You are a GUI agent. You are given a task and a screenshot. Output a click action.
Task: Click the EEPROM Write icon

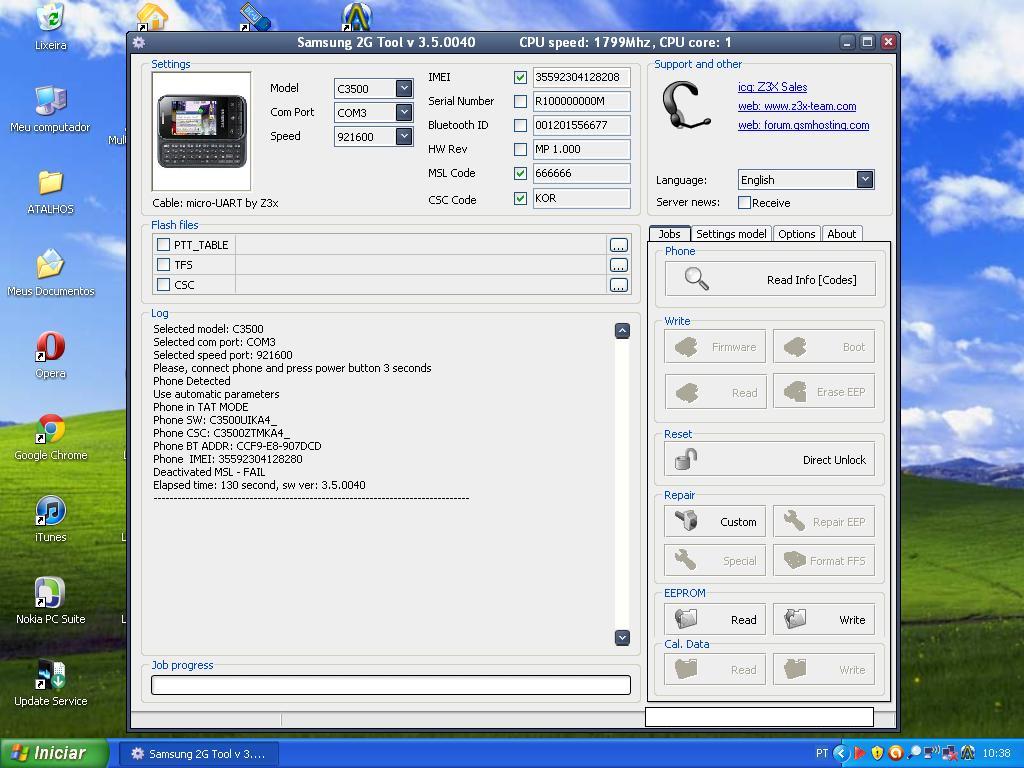795,619
